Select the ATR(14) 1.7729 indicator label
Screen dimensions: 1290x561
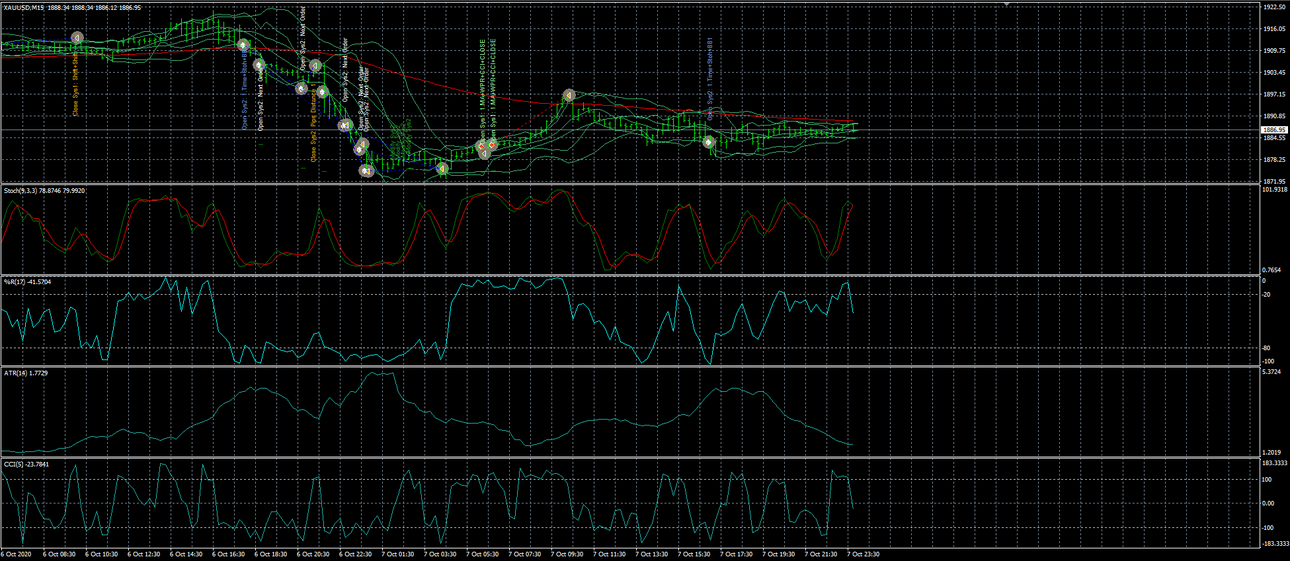pyautogui.click(x=25, y=372)
